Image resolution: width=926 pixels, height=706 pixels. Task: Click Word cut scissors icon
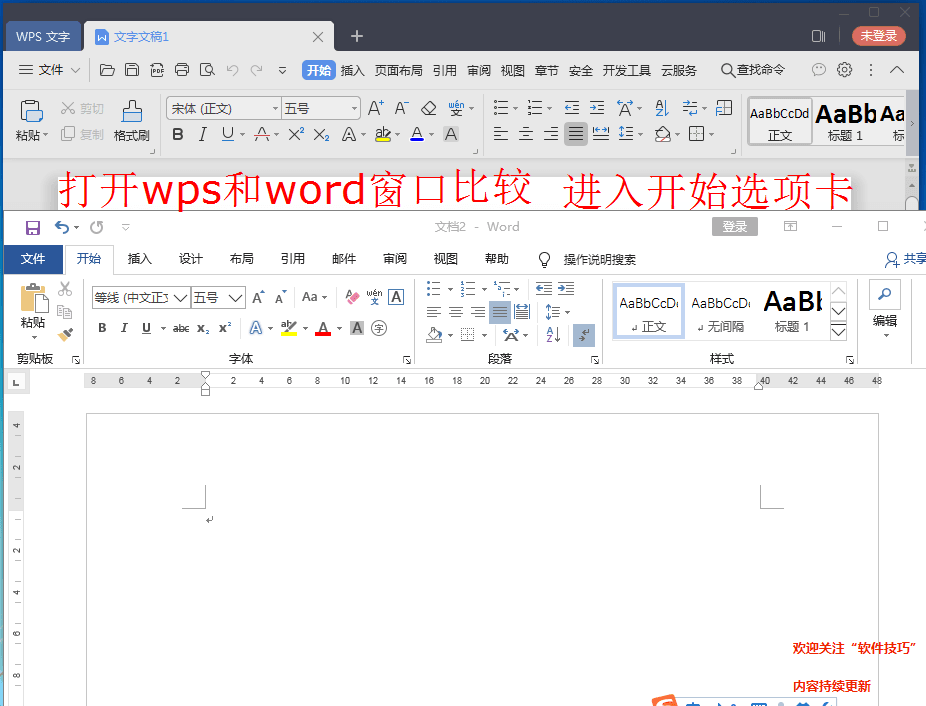click(65, 289)
